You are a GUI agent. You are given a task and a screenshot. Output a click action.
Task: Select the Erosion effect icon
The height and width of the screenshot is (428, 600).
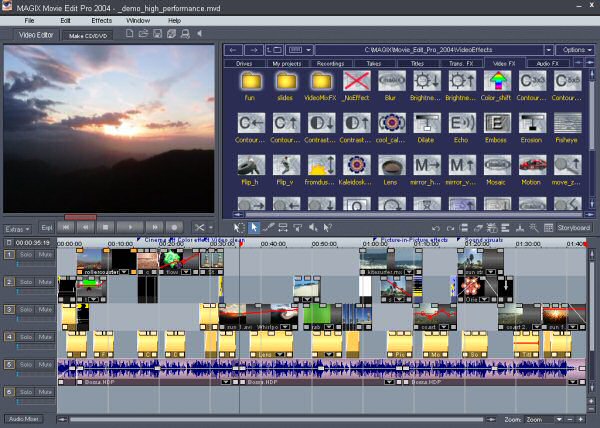point(532,123)
